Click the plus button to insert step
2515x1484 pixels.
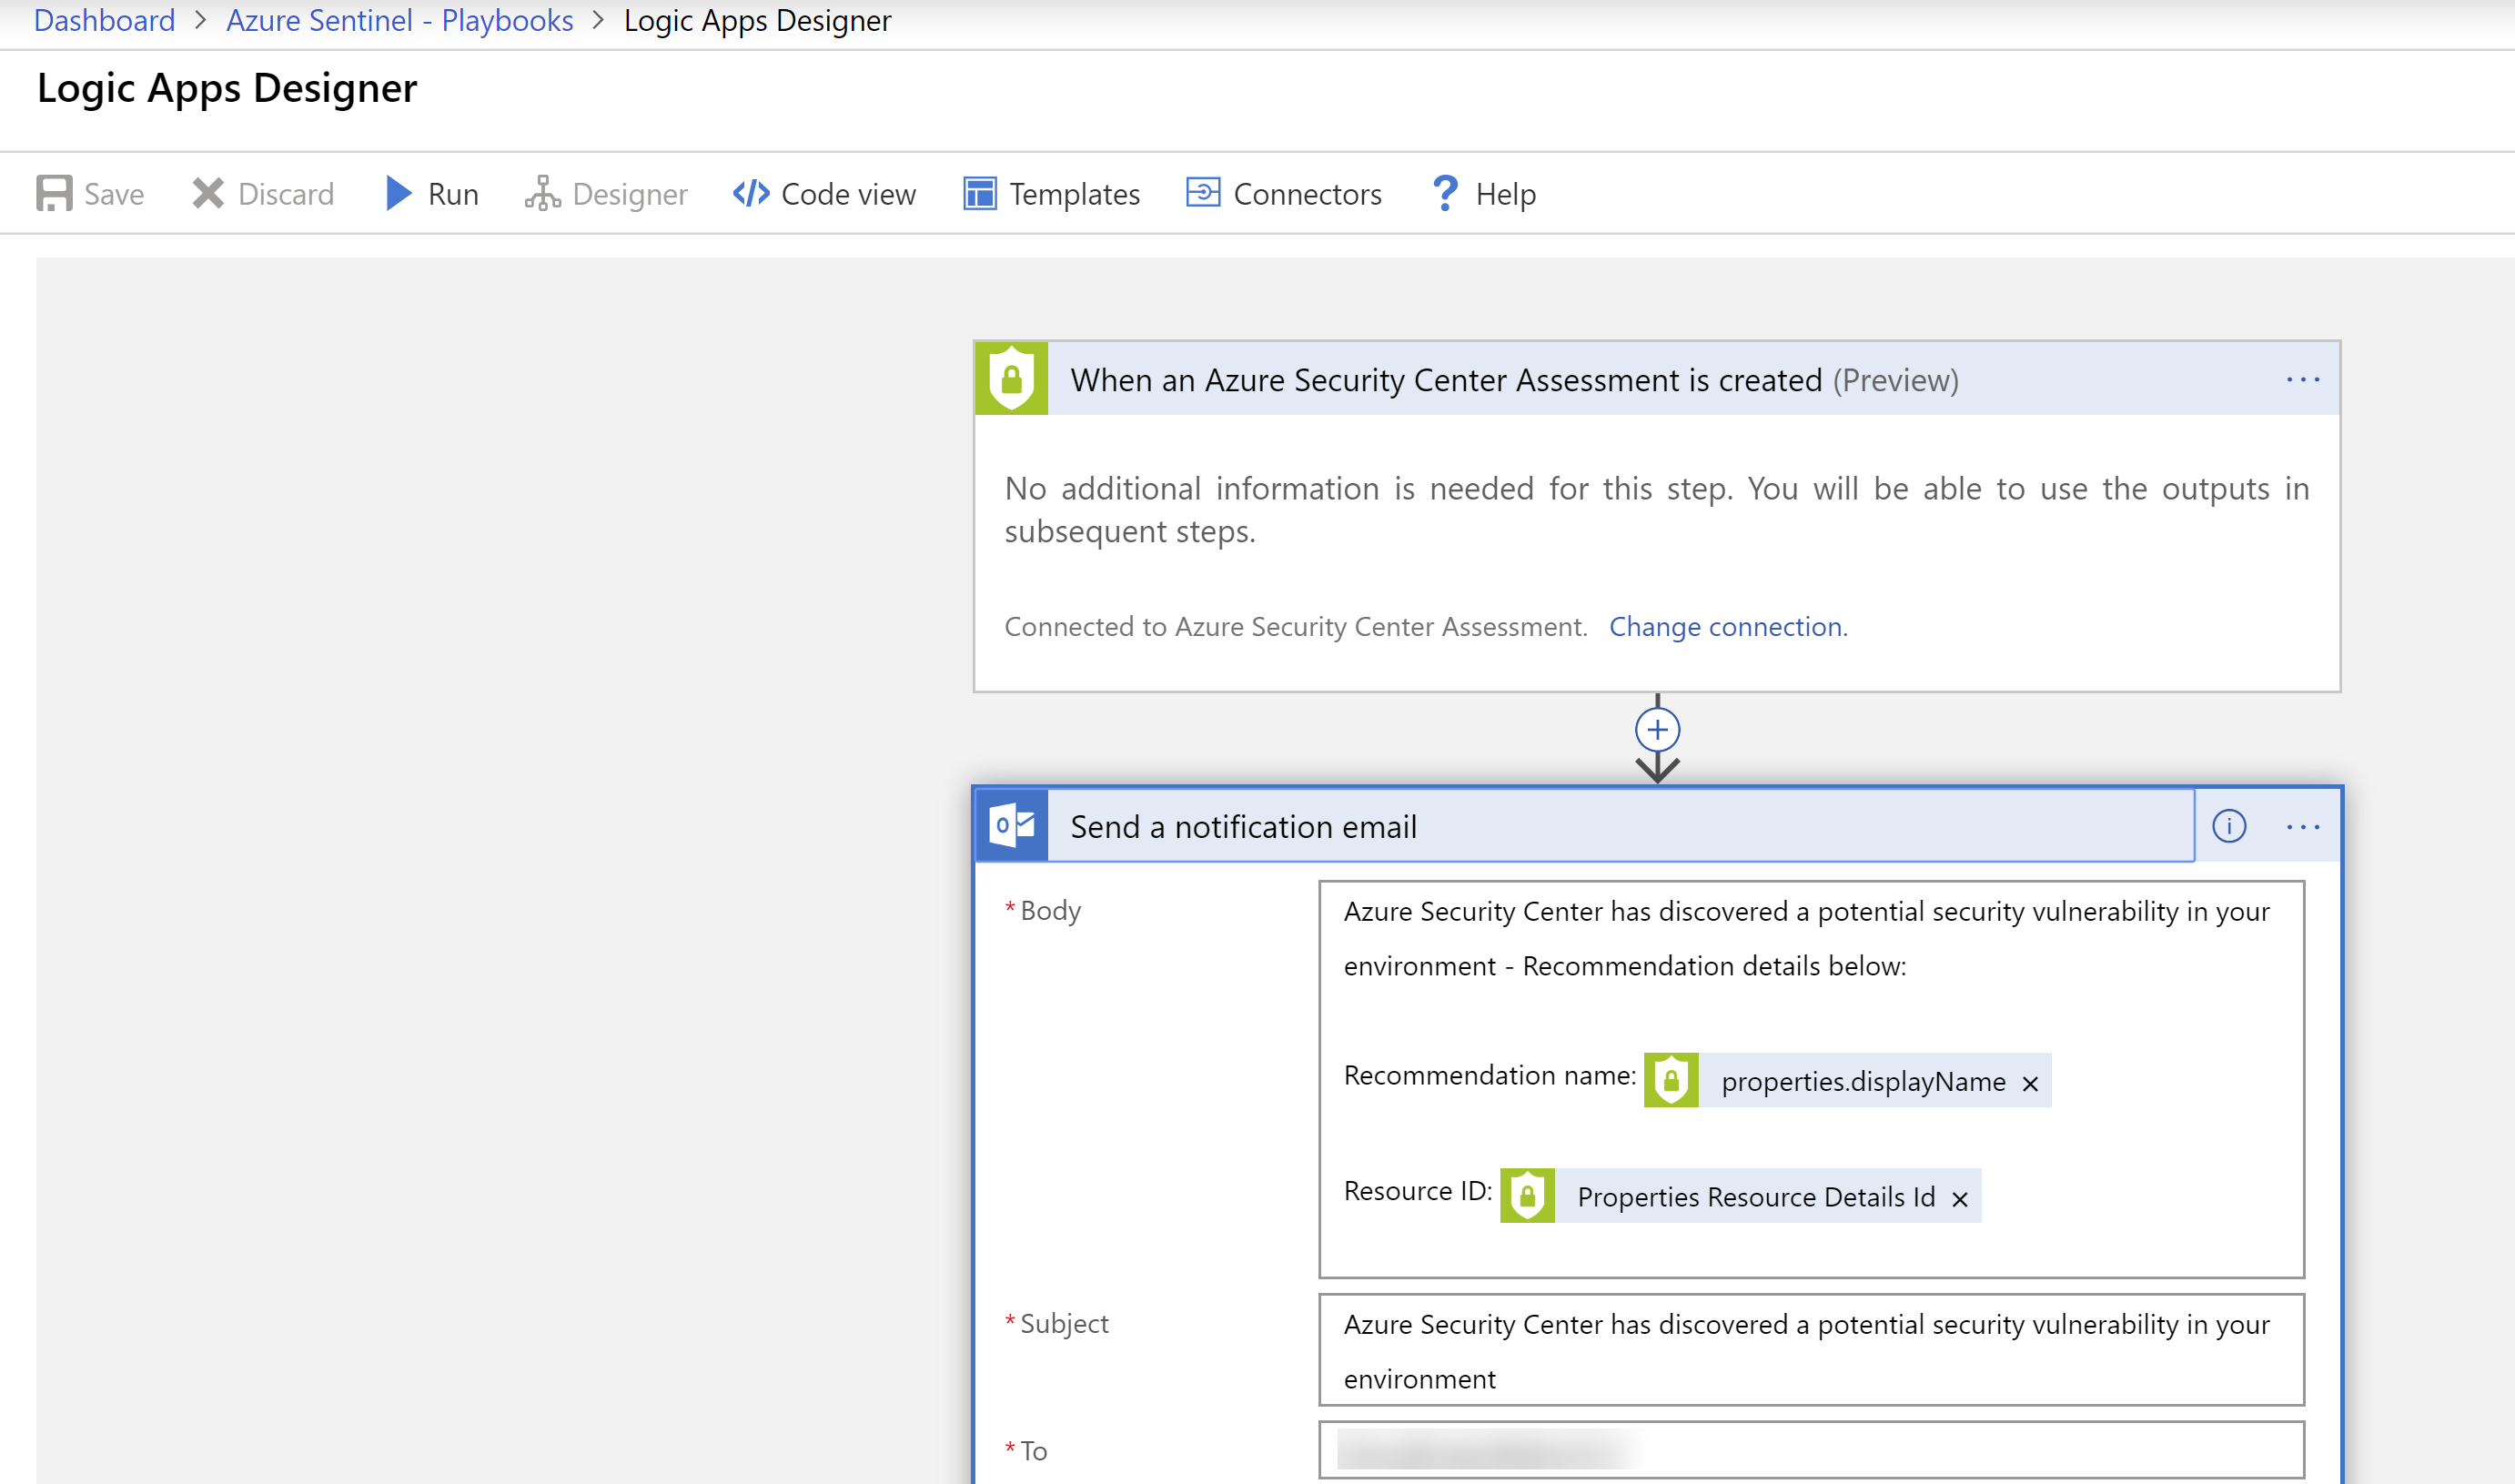click(x=1657, y=729)
